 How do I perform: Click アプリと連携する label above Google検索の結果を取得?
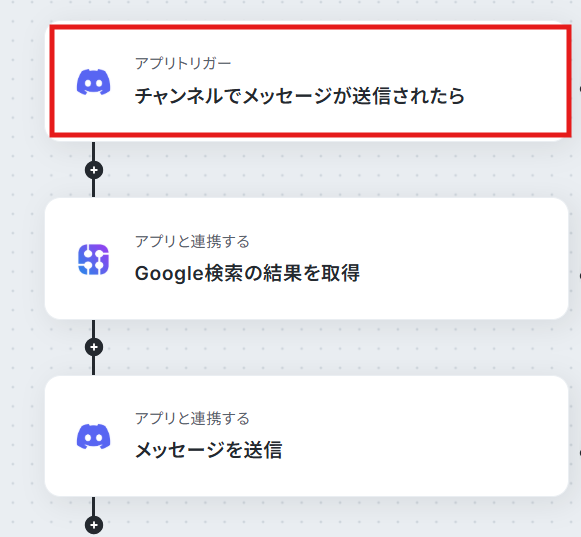(x=192, y=241)
